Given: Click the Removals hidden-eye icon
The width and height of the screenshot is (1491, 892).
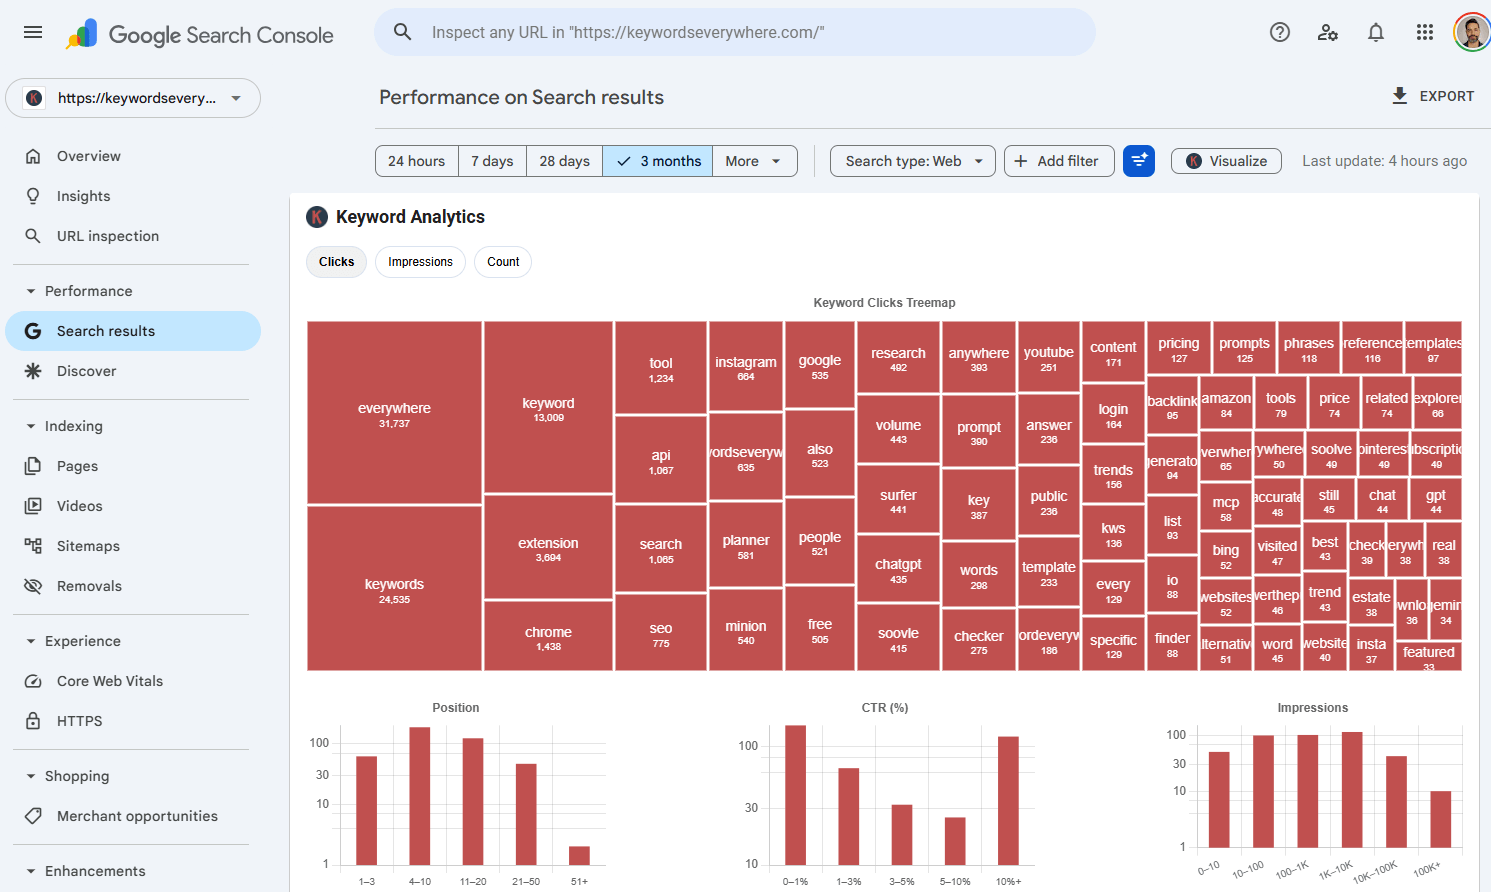Looking at the screenshot, I should [x=33, y=586].
